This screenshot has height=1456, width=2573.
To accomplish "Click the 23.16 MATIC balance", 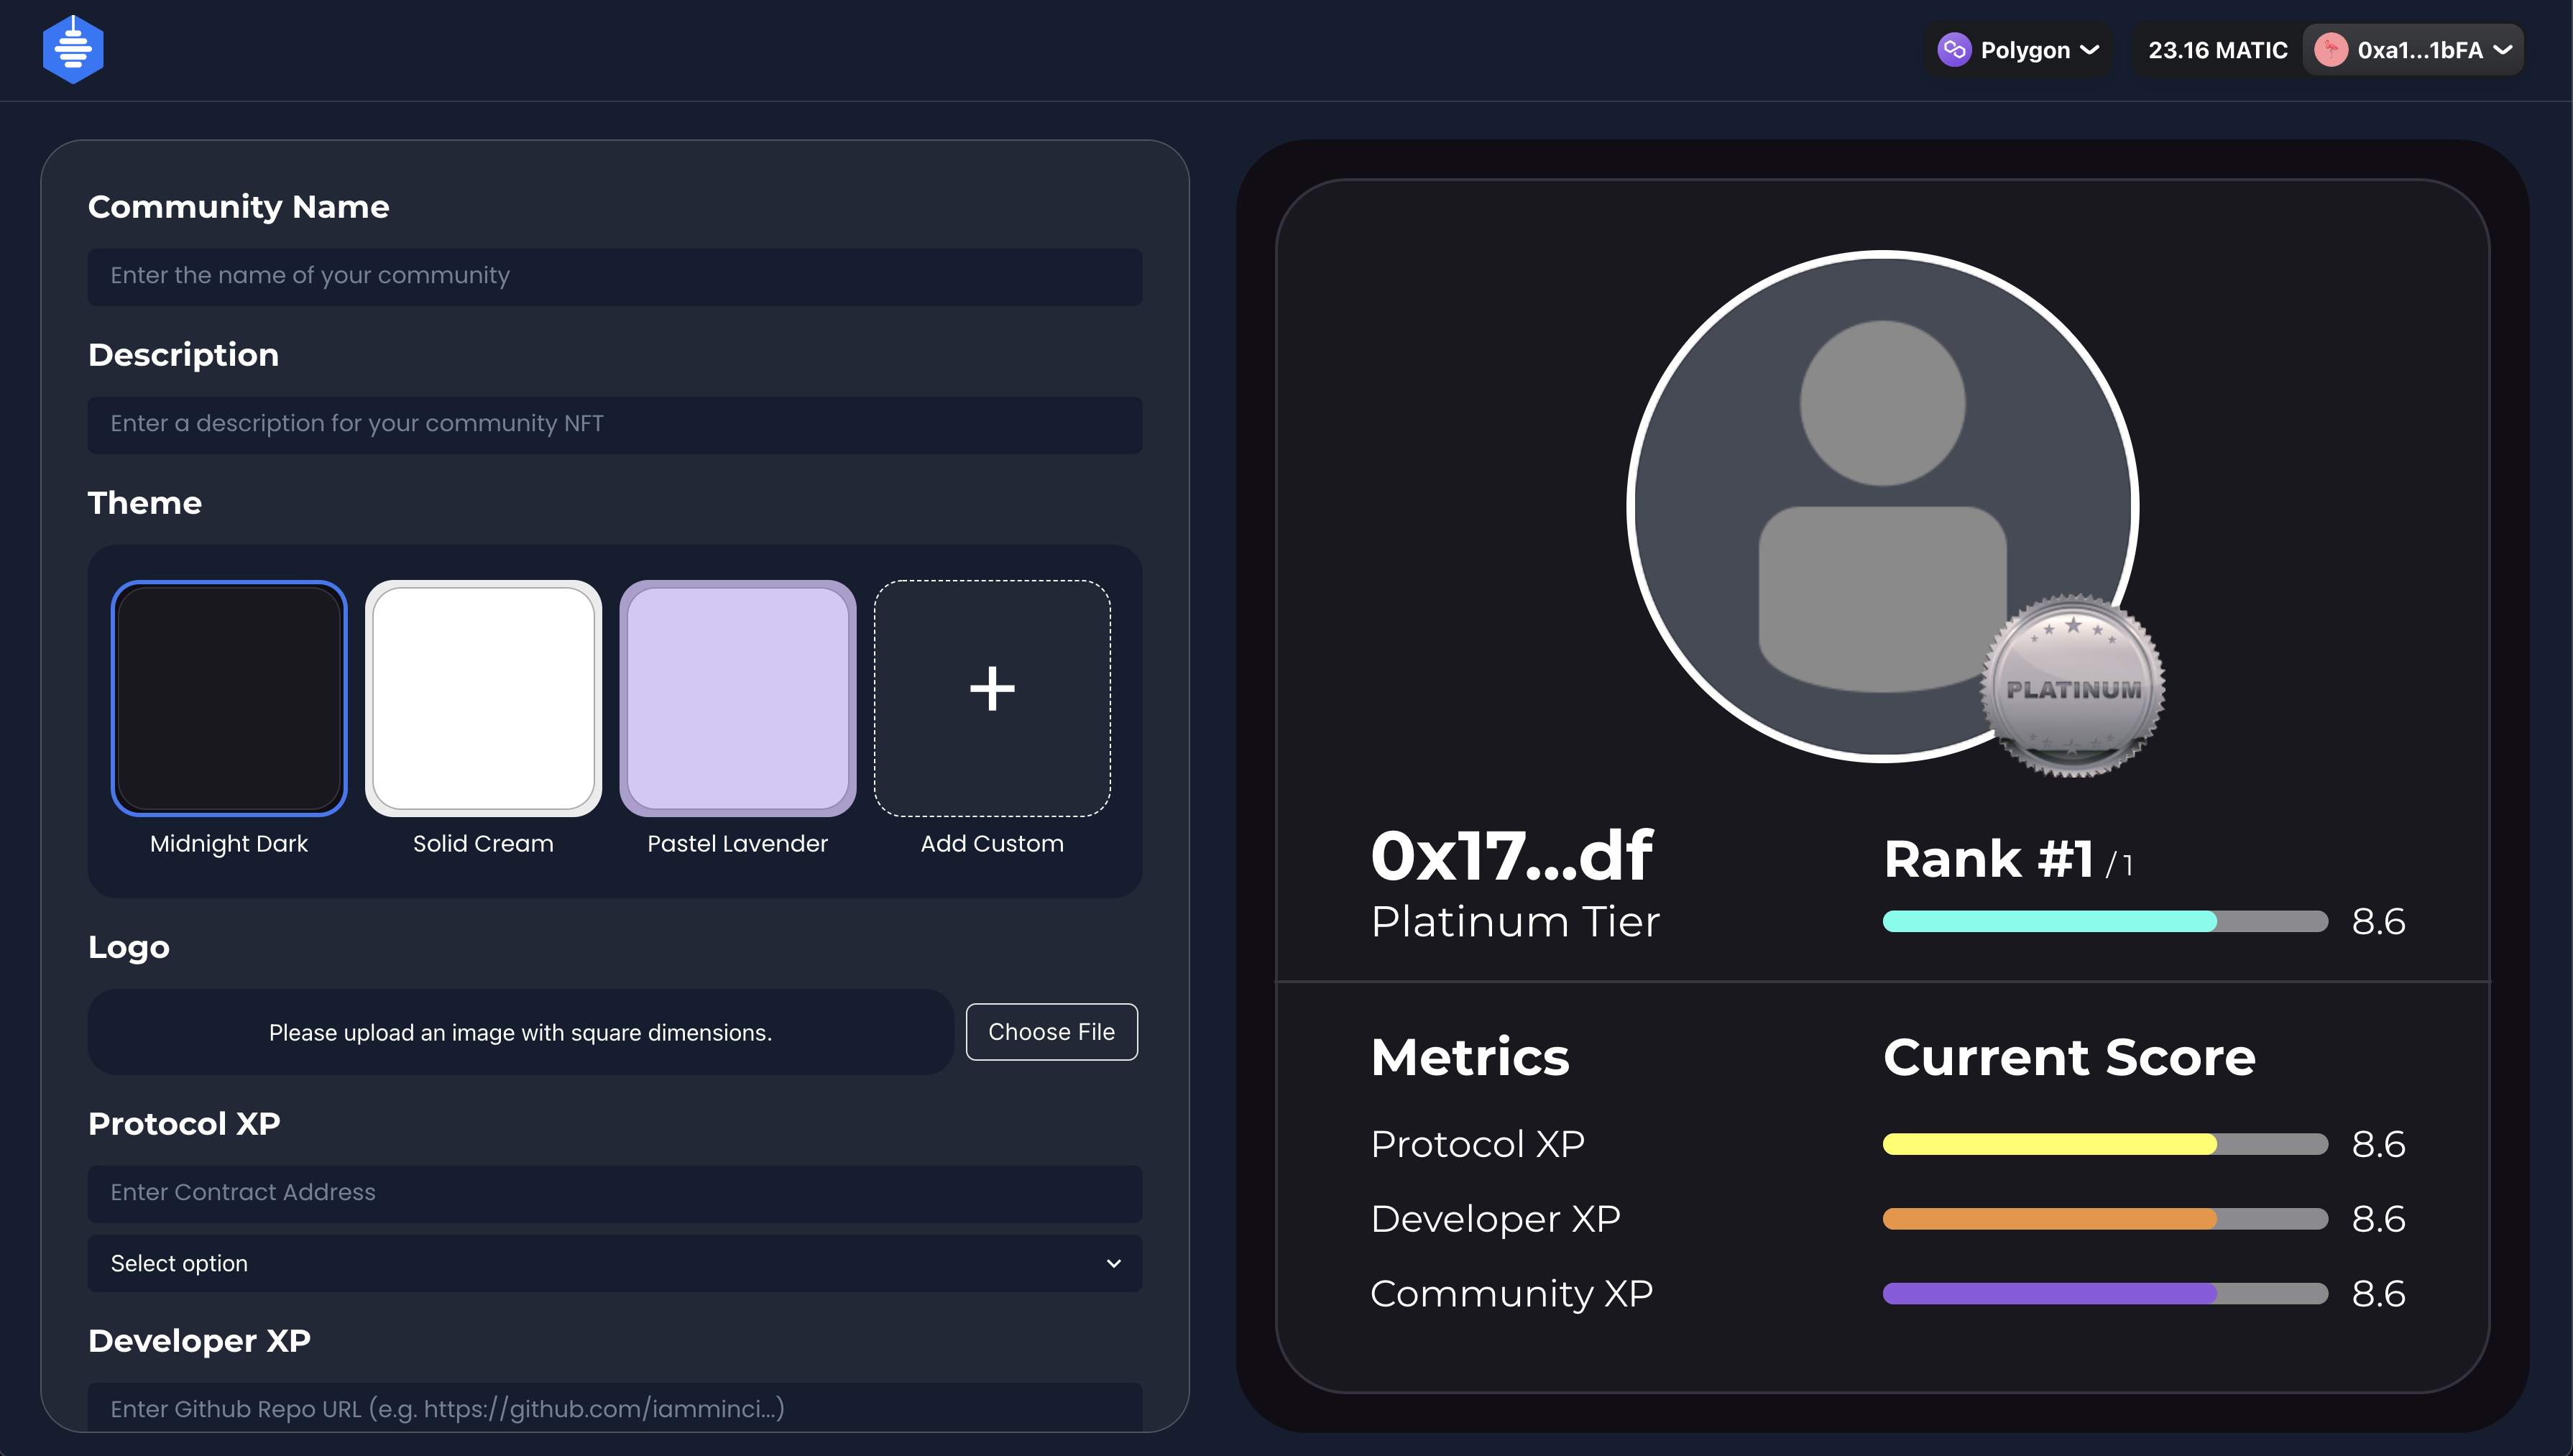I will 2217,49.
